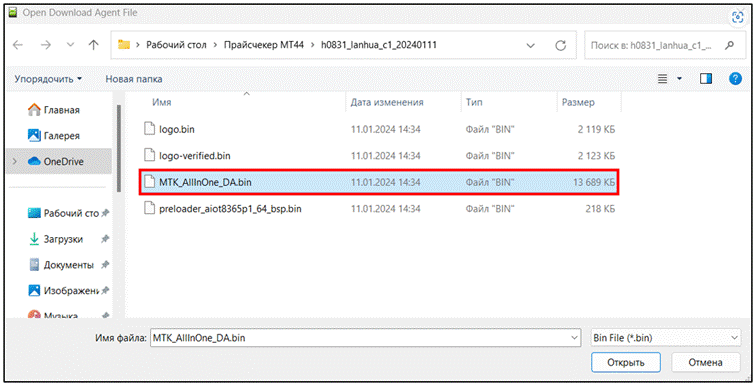Go forward using the forward arrow
The image size is (756, 386).
click(46, 45)
